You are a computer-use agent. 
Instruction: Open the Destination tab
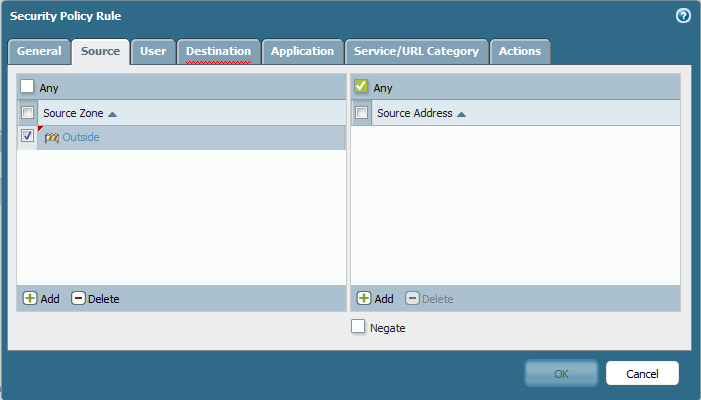point(218,52)
